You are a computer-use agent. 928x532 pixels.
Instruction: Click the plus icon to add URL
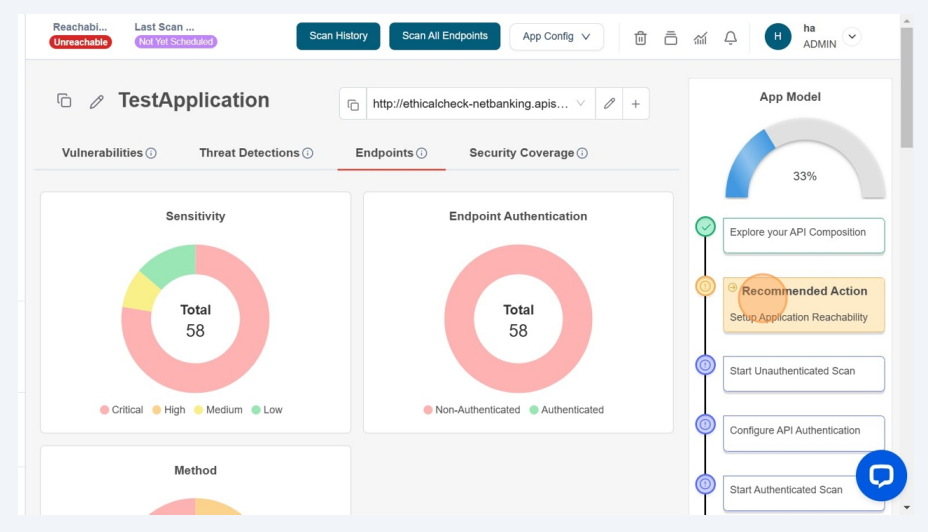[635, 104]
